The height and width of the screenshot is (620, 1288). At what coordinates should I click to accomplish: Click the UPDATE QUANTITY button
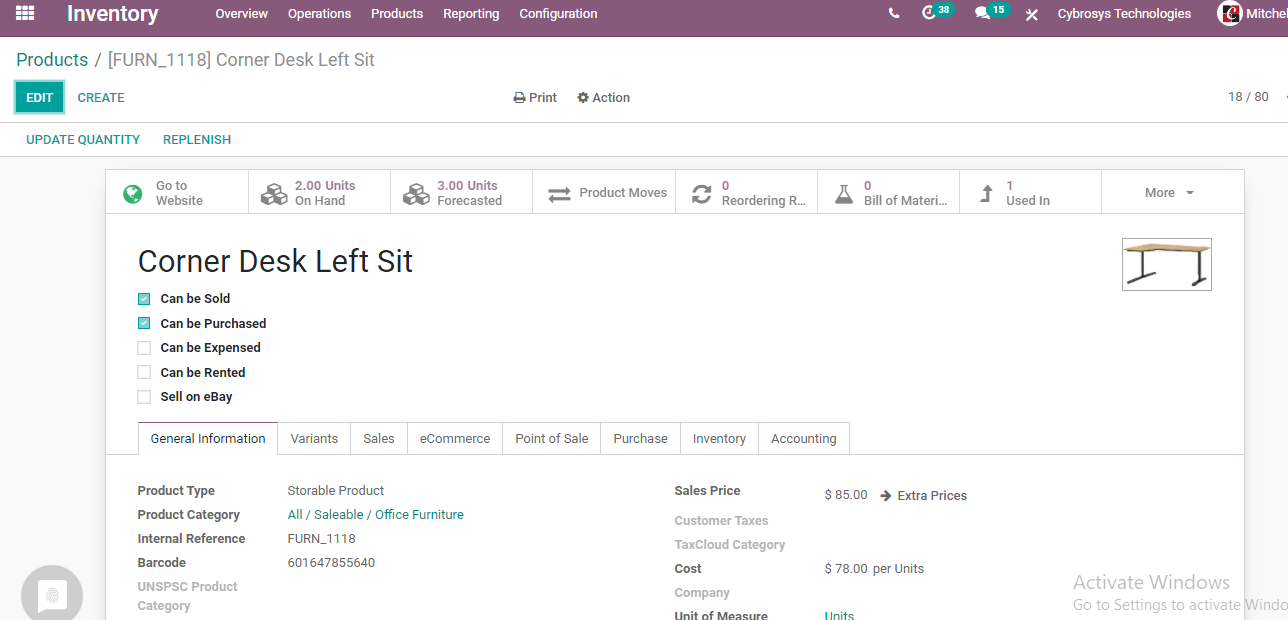[x=83, y=140]
